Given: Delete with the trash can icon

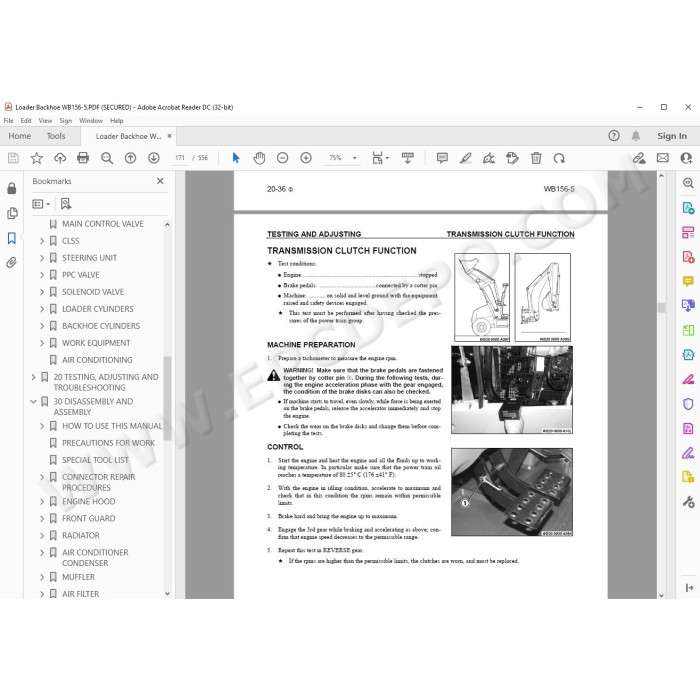Looking at the screenshot, I should click(x=536, y=158).
